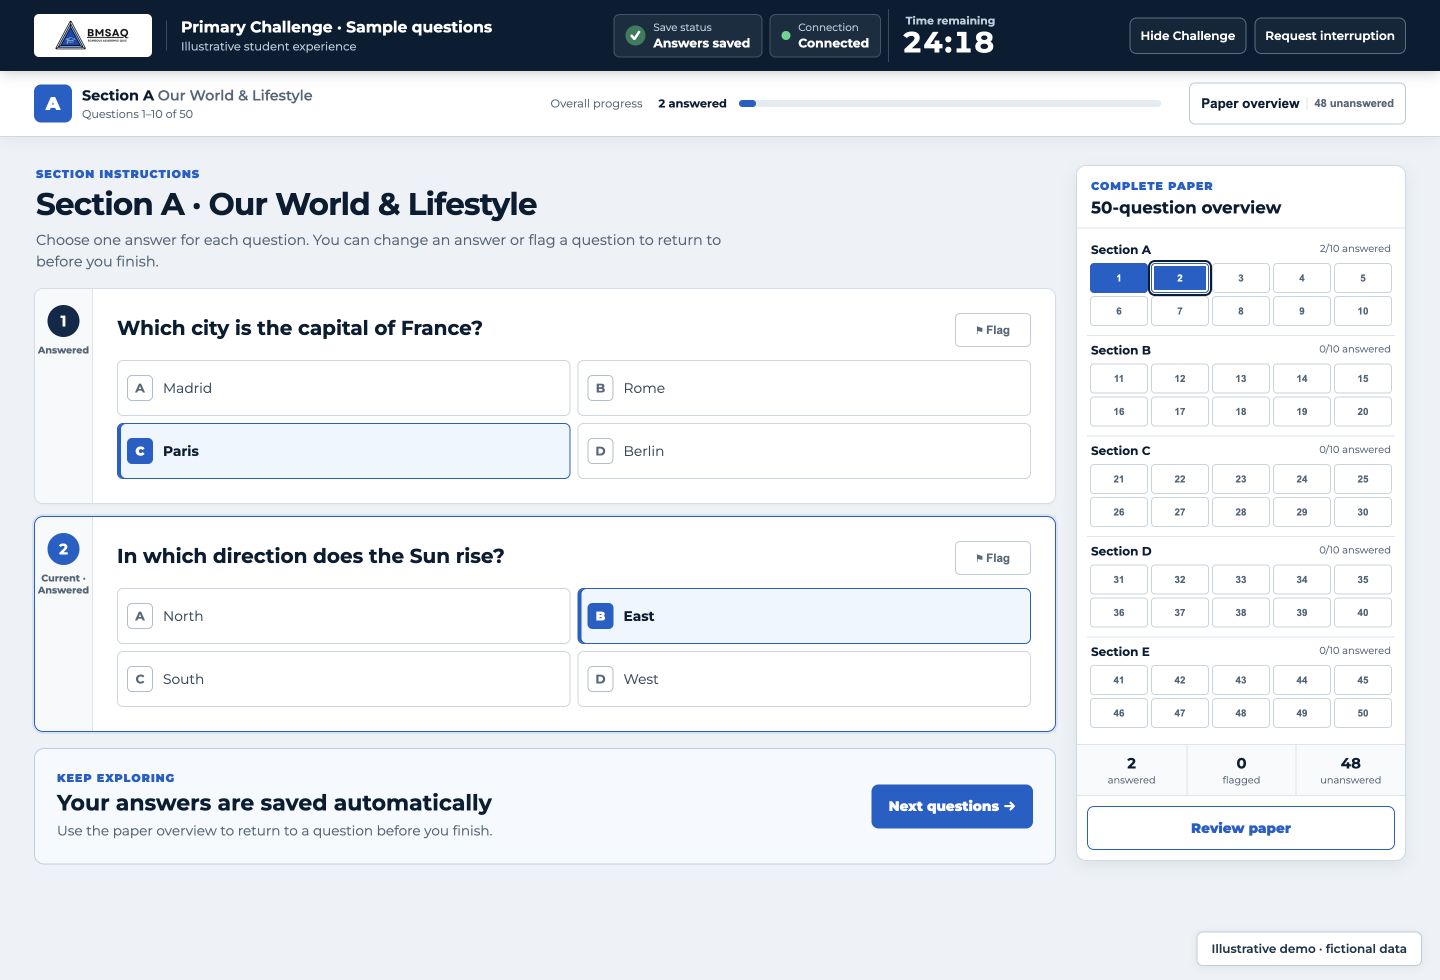This screenshot has height=980, width=1440.
Task: Click the 0 flagged summary count
Action: [1241, 770]
